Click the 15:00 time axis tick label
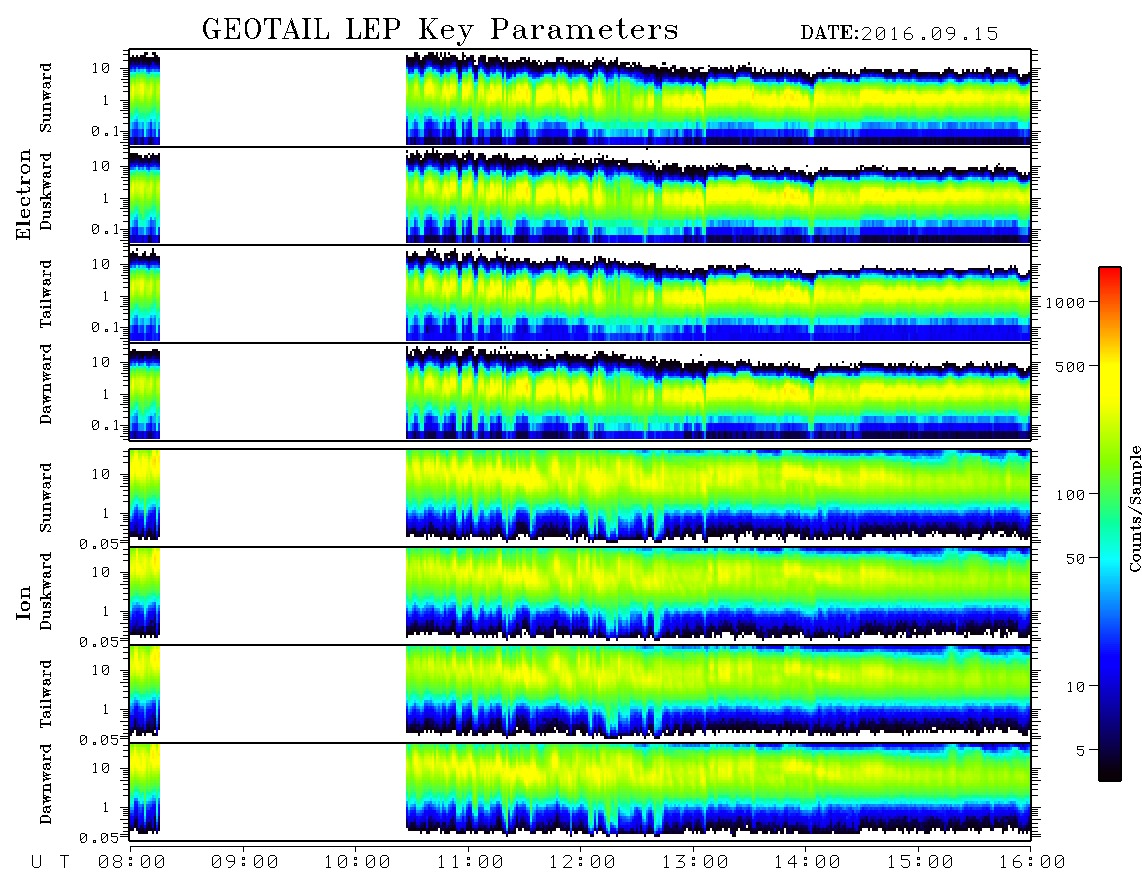Viewport: 1142px width, 880px height. (x=920, y=863)
